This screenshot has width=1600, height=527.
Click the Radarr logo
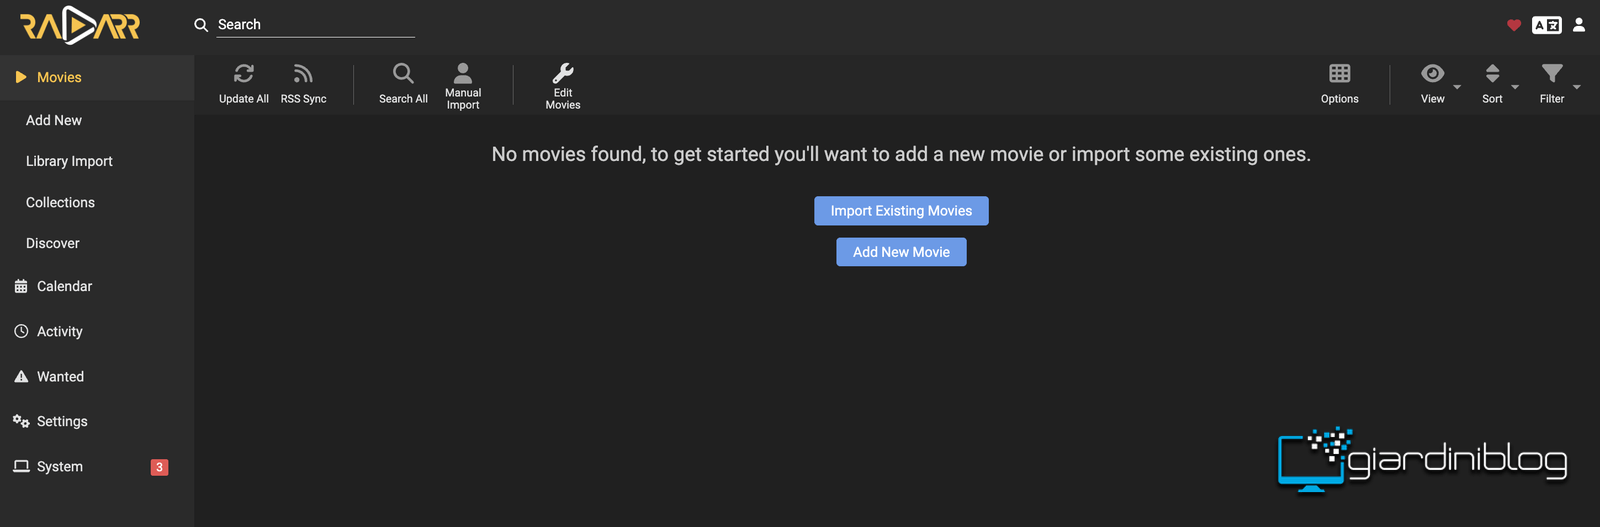click(80, 25)
